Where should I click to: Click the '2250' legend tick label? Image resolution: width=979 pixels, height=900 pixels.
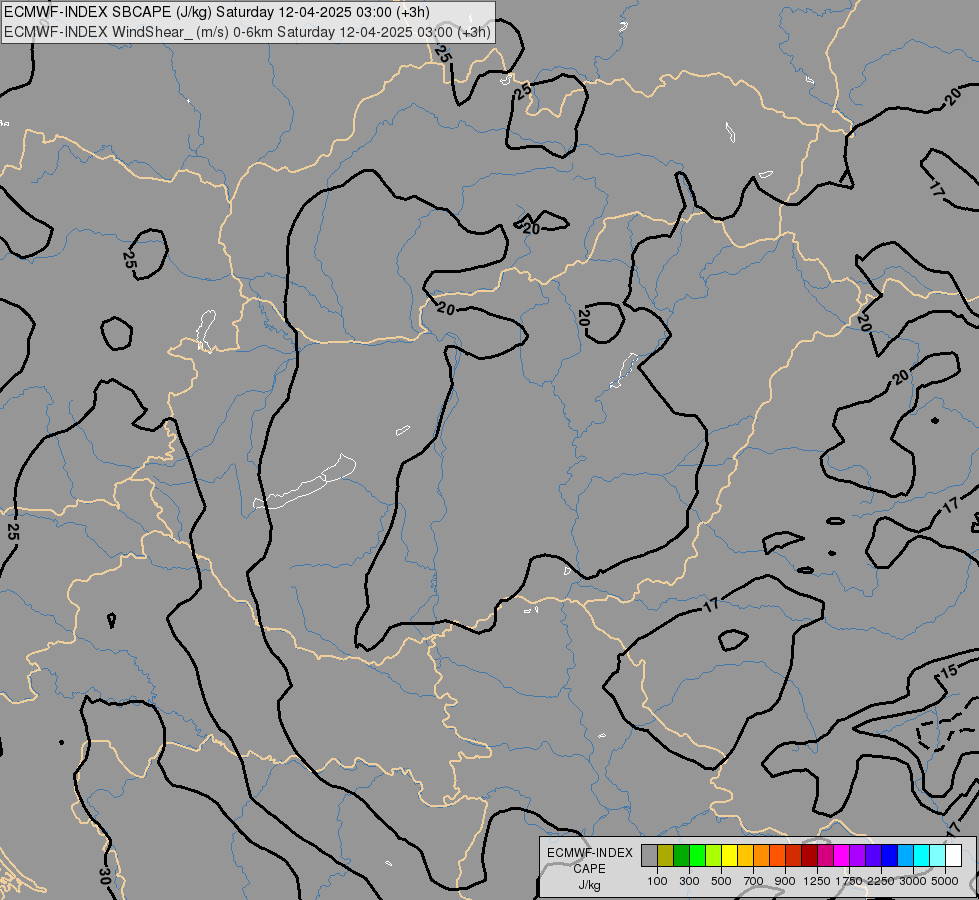(881, 881)
